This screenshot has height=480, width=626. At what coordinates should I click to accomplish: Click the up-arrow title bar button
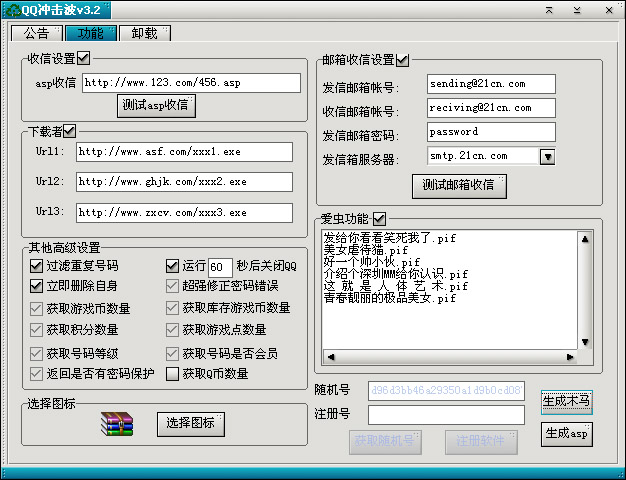coord(549,10)
